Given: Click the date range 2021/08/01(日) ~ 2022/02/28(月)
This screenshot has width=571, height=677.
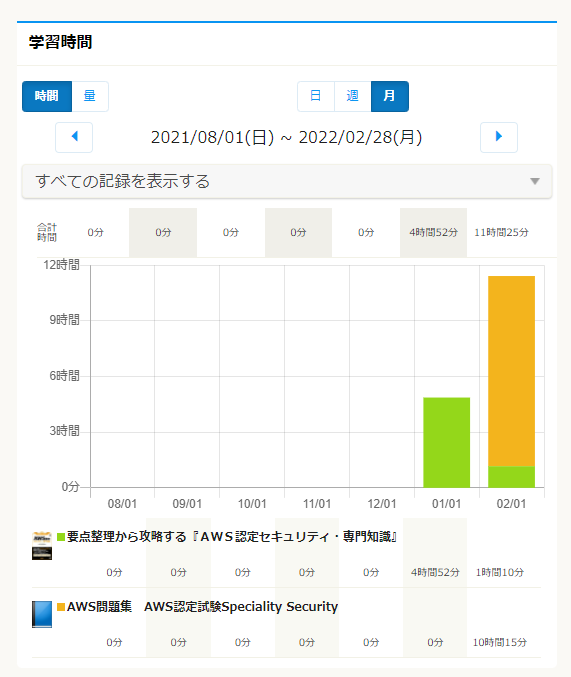Looking at the screenshot, I should tap(286, 137).
